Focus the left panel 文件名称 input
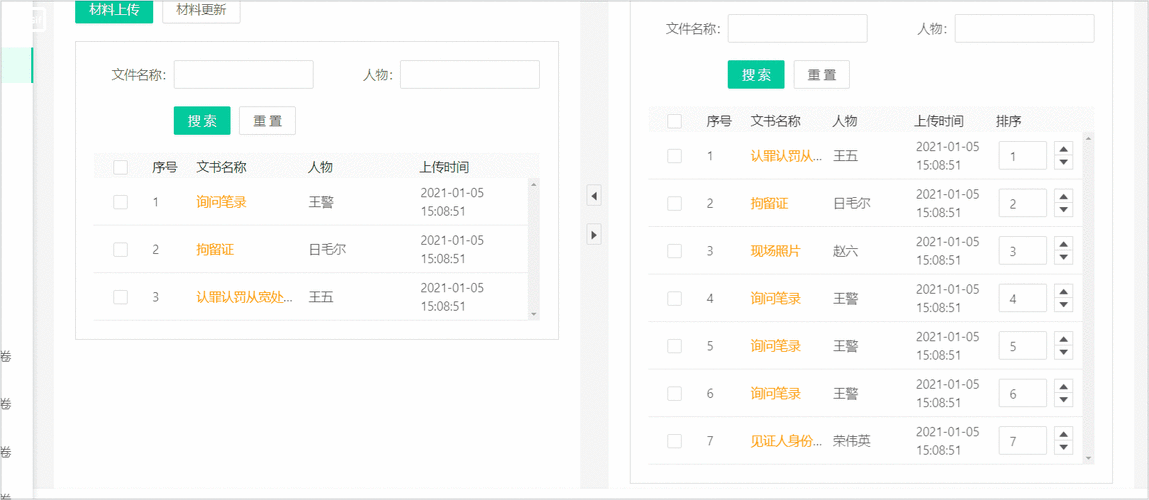The height and width of the screenshot is (500, 1149). point(243,75)
